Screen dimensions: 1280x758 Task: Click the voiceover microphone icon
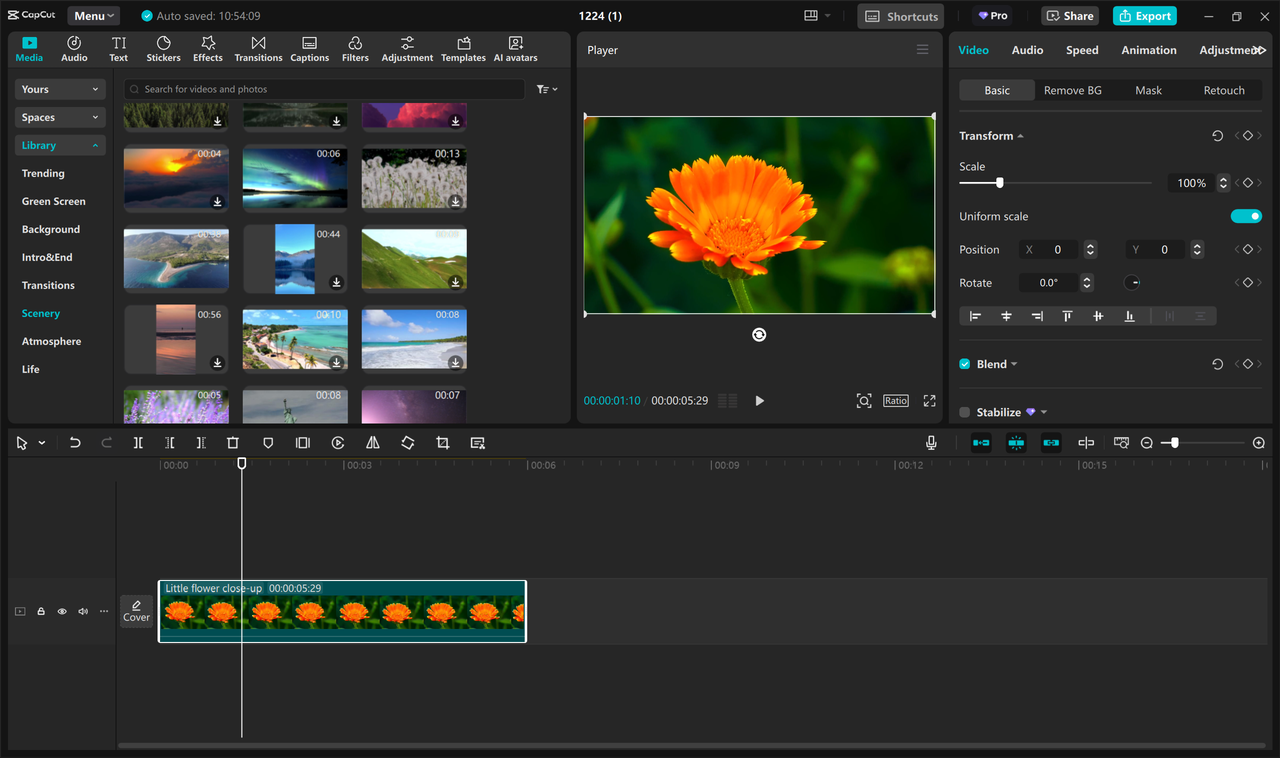(930, 442)
